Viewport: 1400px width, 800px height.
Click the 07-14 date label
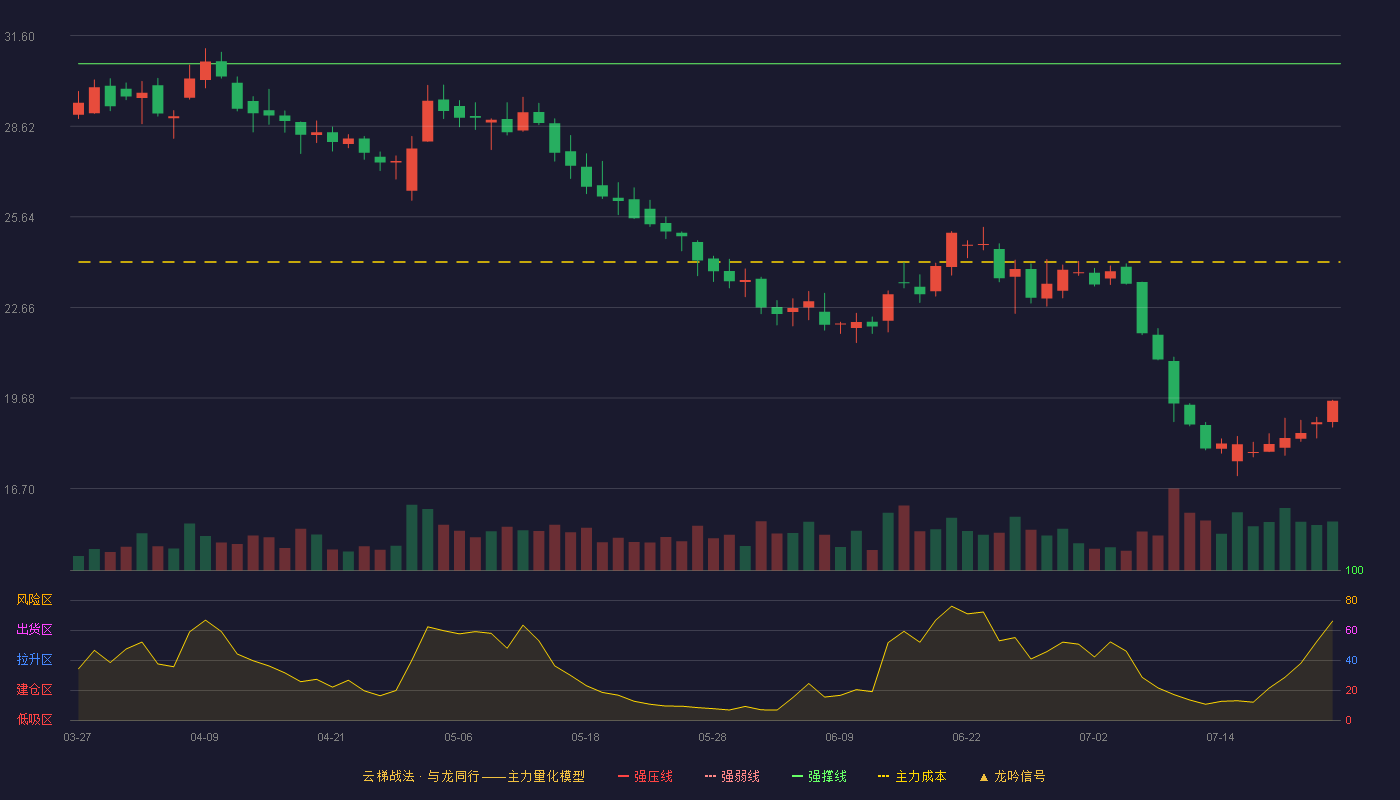tap(1220, 737)
